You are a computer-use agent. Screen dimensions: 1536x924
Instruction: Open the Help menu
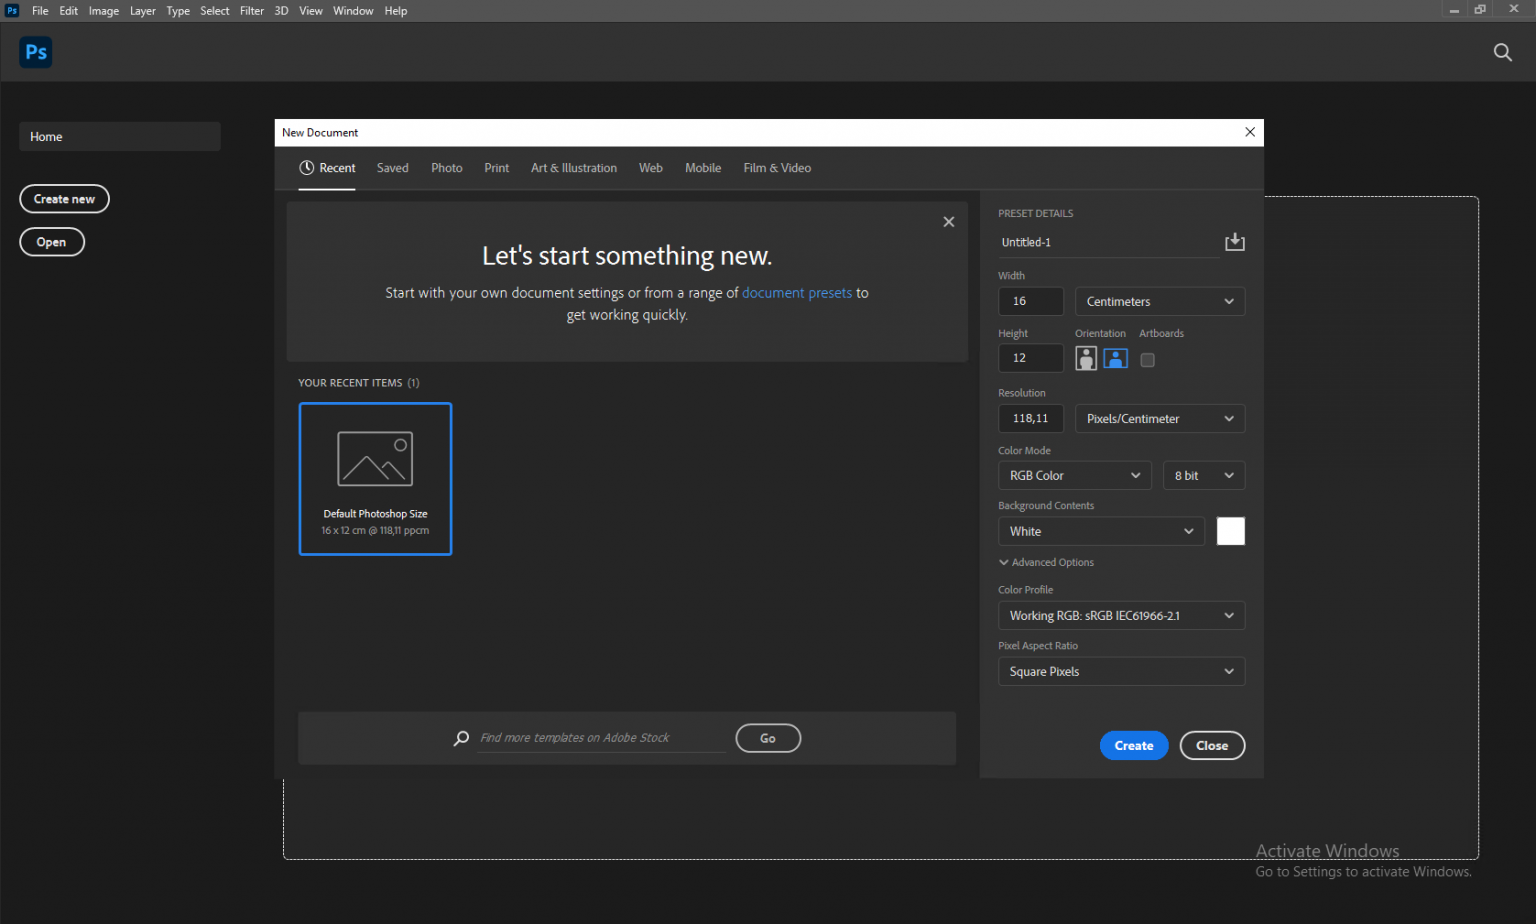[x=396, y=11]
